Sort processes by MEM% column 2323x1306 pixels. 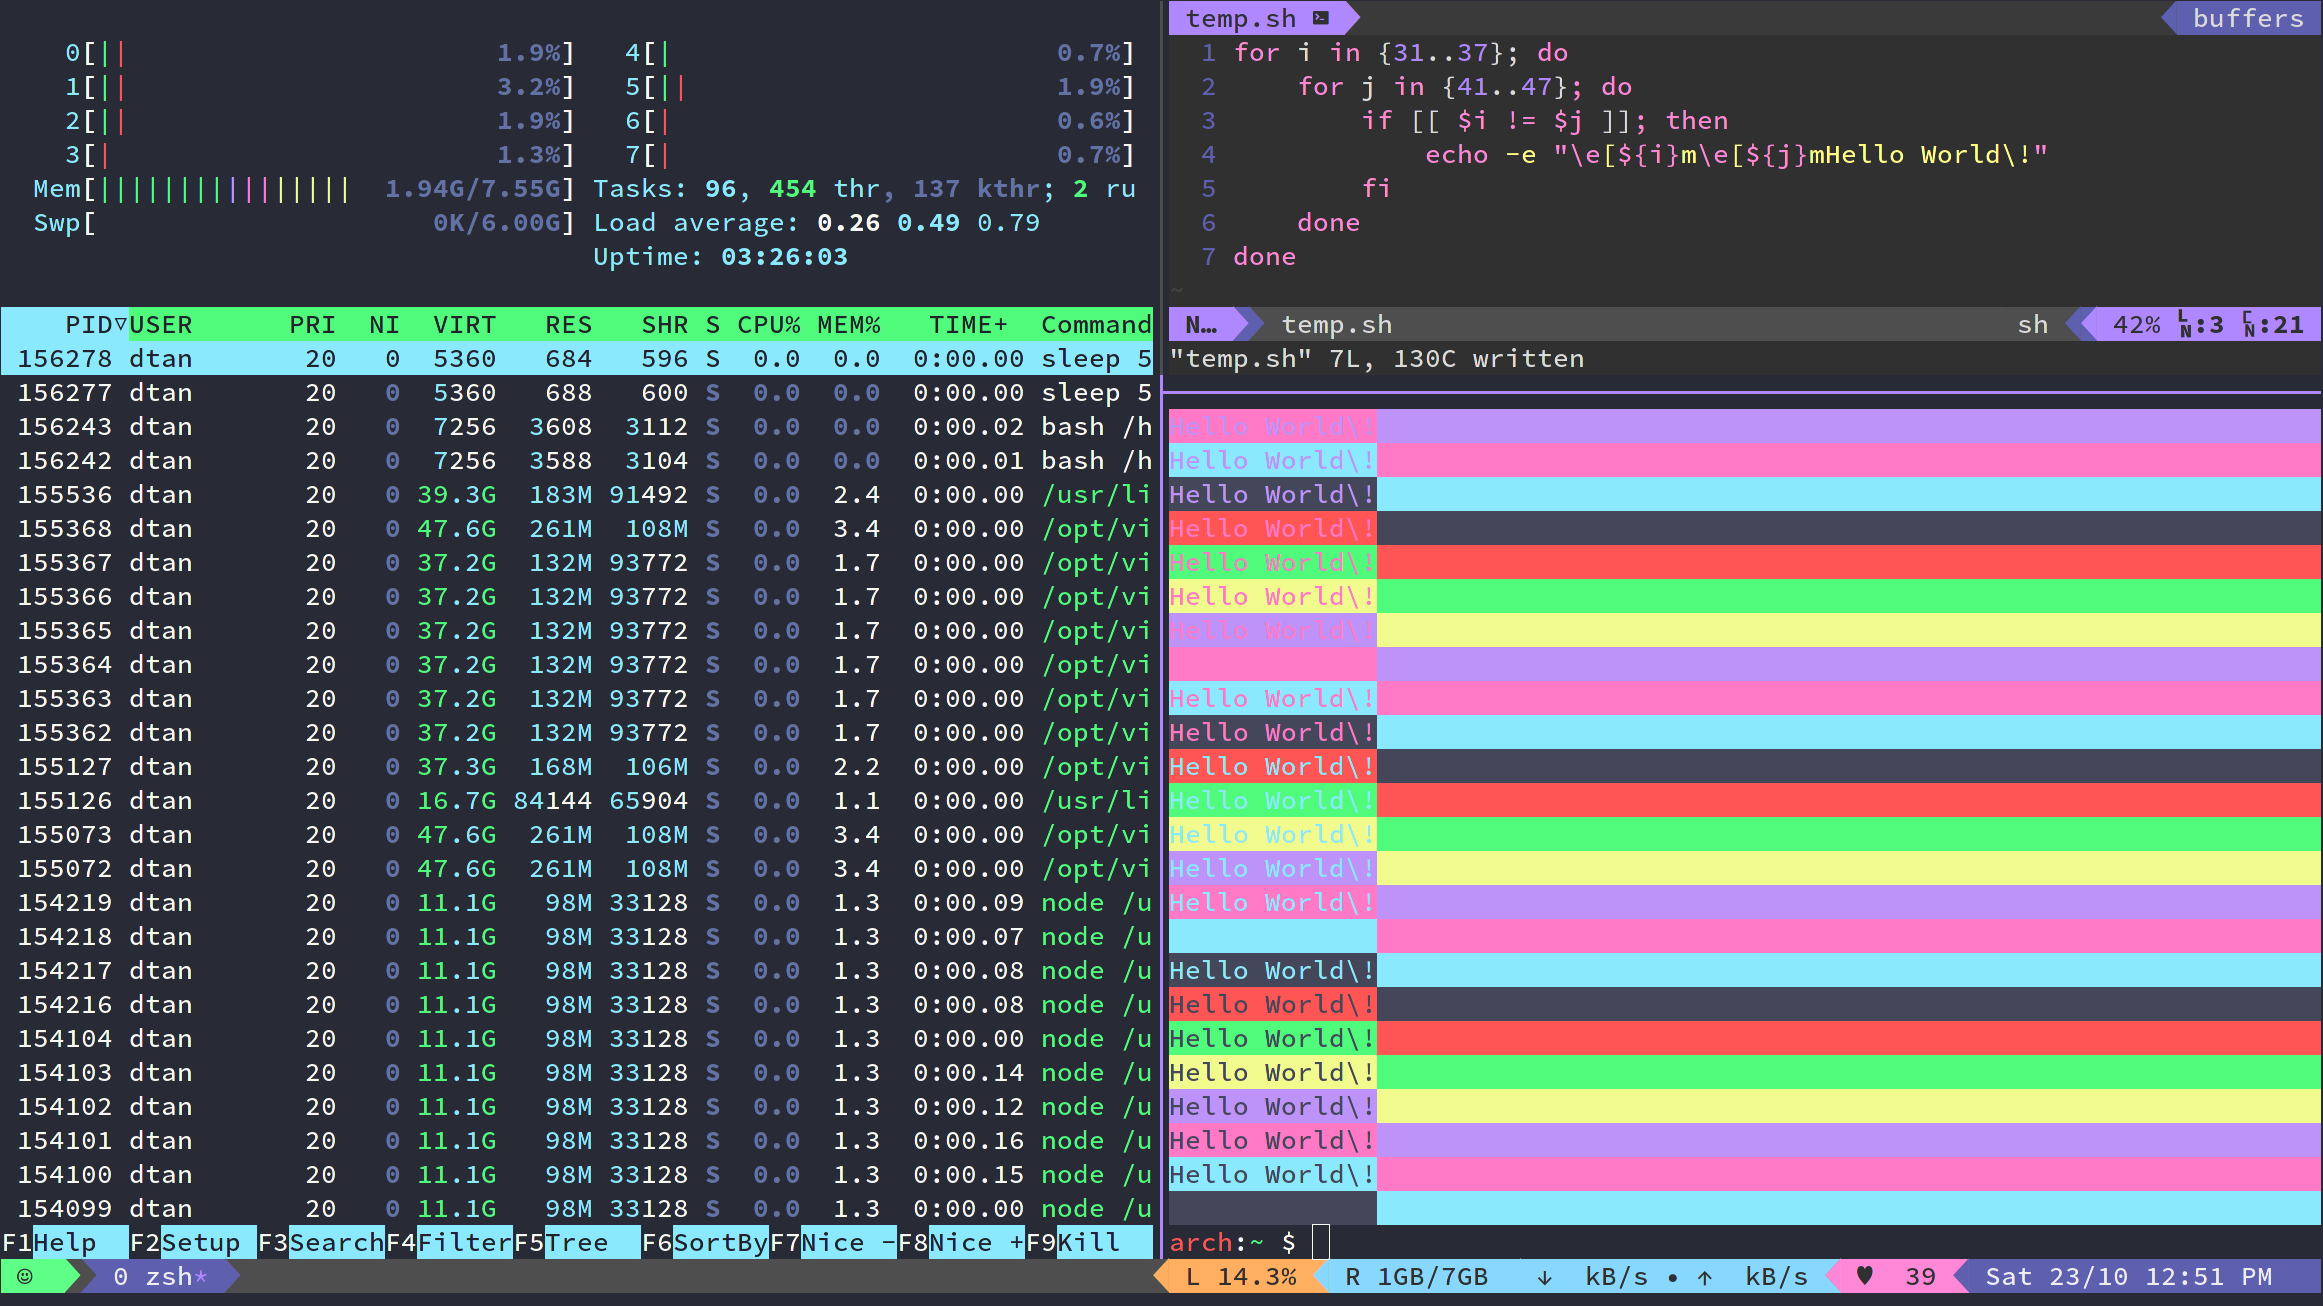pos(848,324)
